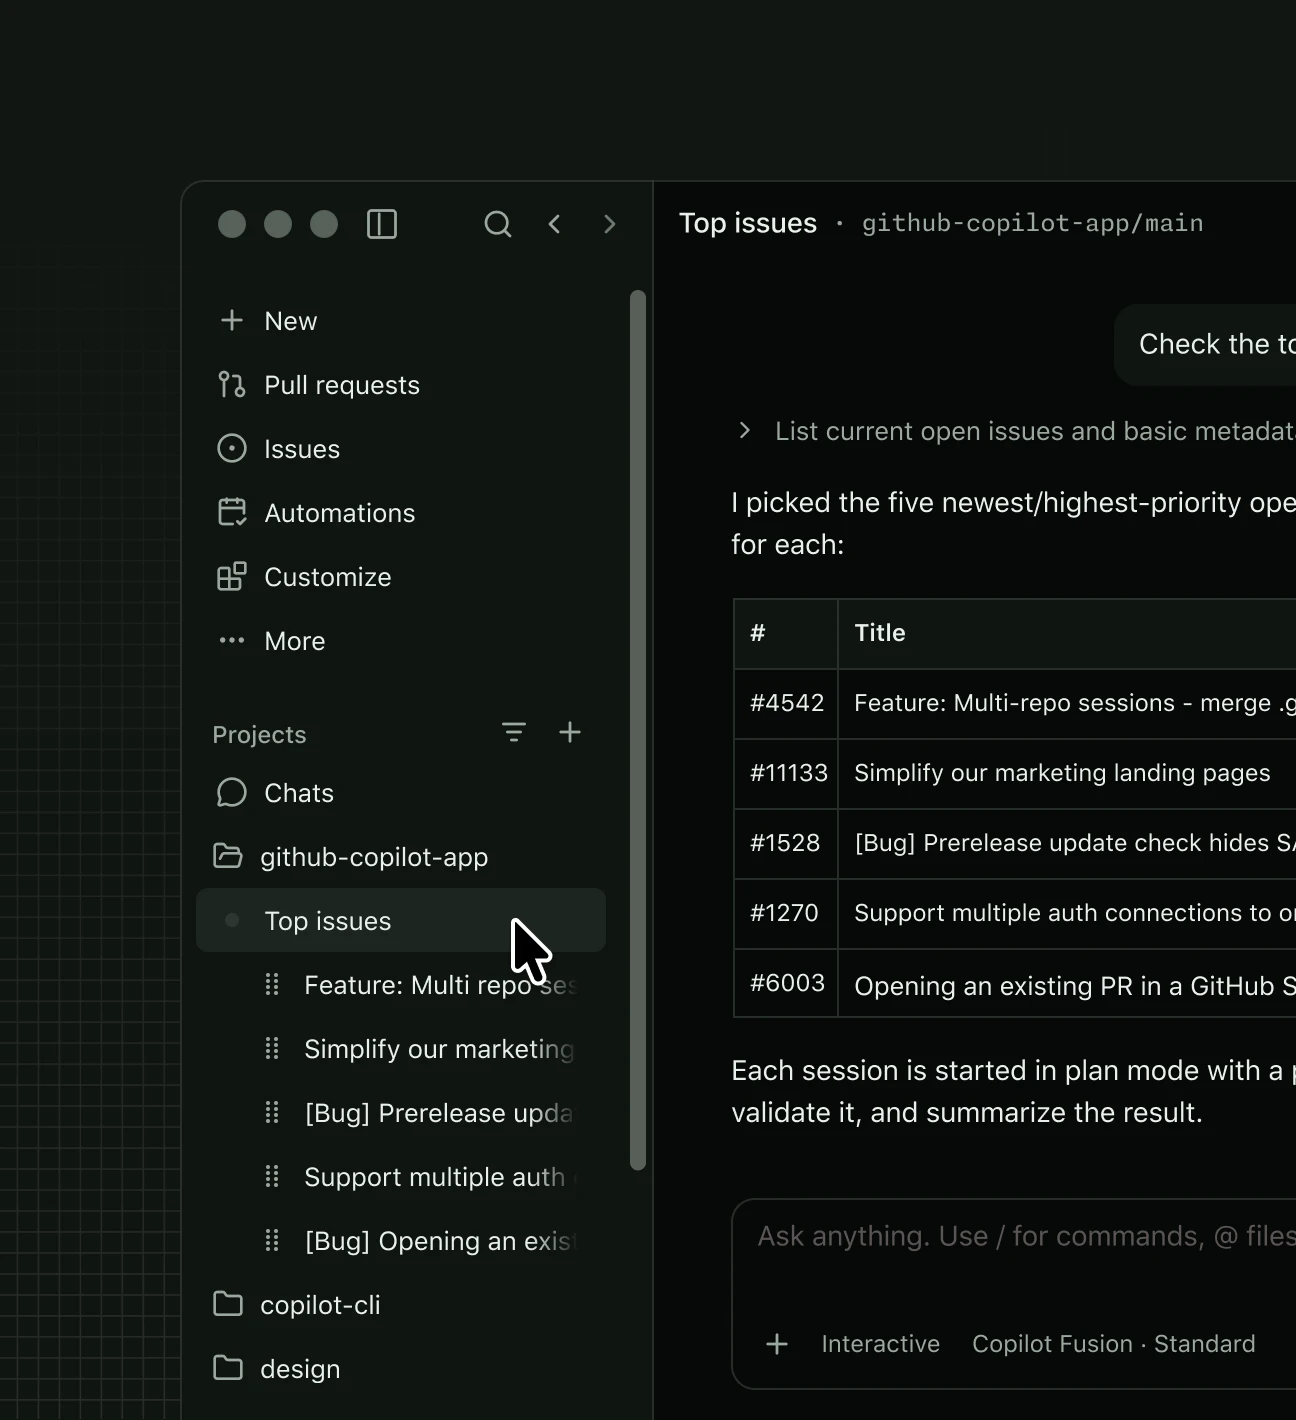
Task: Add a project with the plus icon
Action: [570, 733]
